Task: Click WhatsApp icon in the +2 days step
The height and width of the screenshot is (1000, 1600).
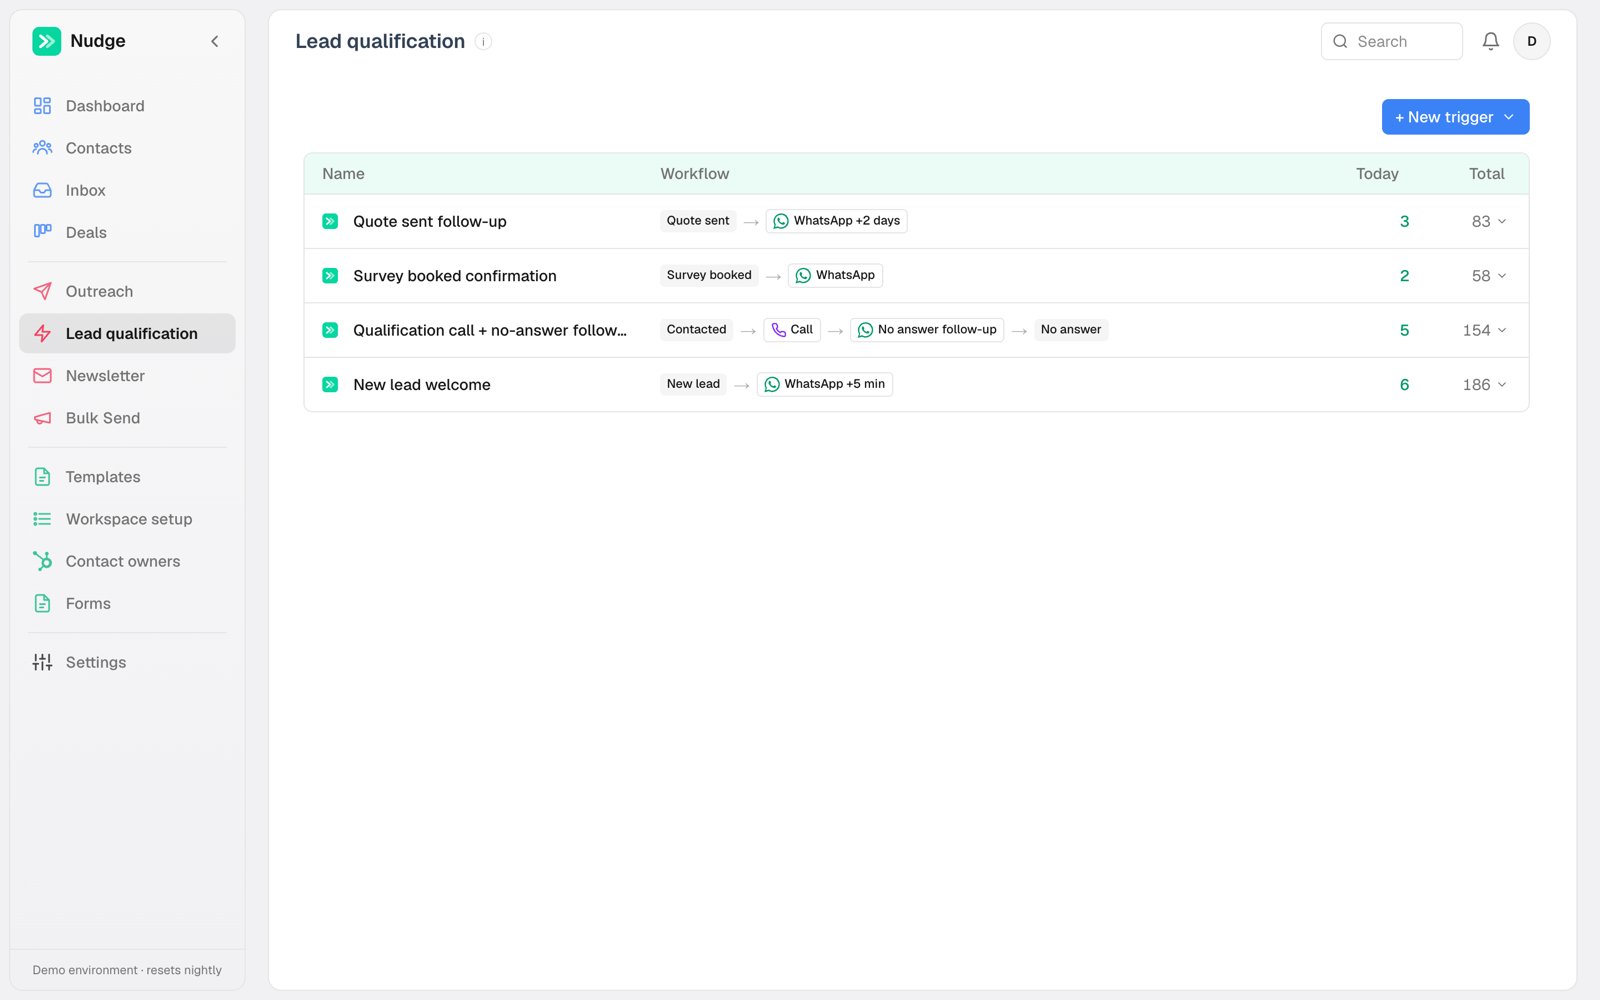Action: pyautogui.click(x=781, y=221)
